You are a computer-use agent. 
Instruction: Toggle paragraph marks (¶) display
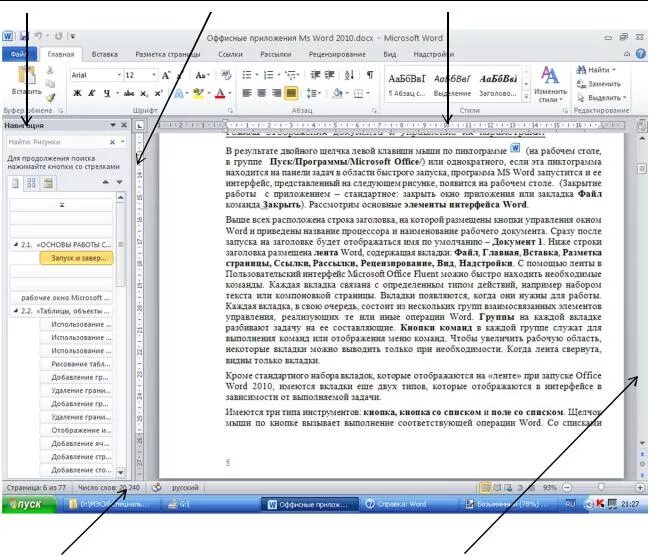(370, 75)
